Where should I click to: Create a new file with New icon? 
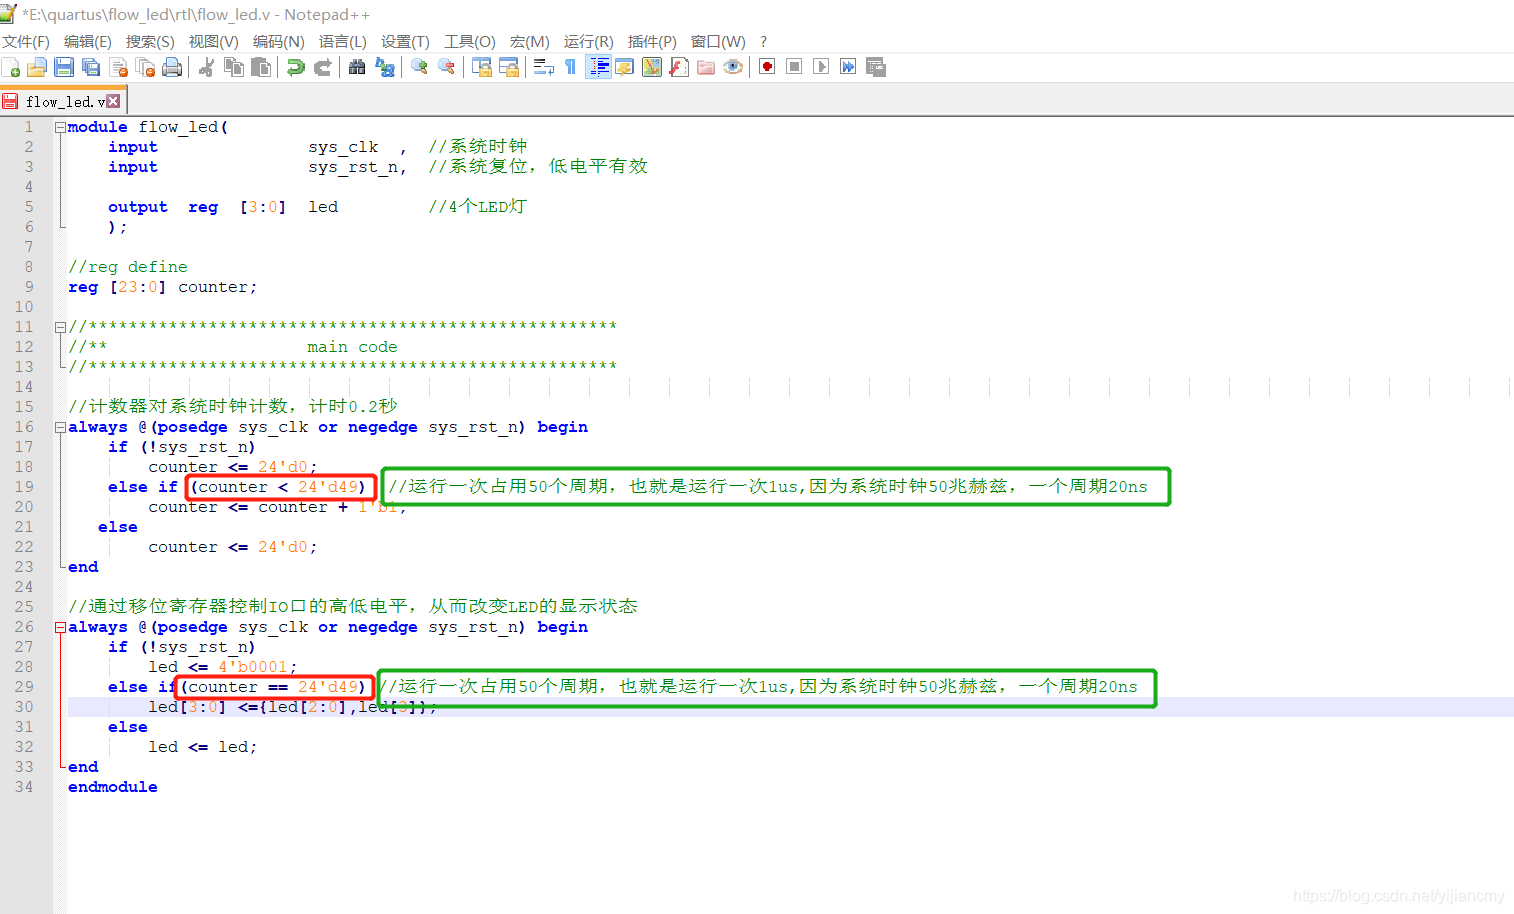coord(11,67)
